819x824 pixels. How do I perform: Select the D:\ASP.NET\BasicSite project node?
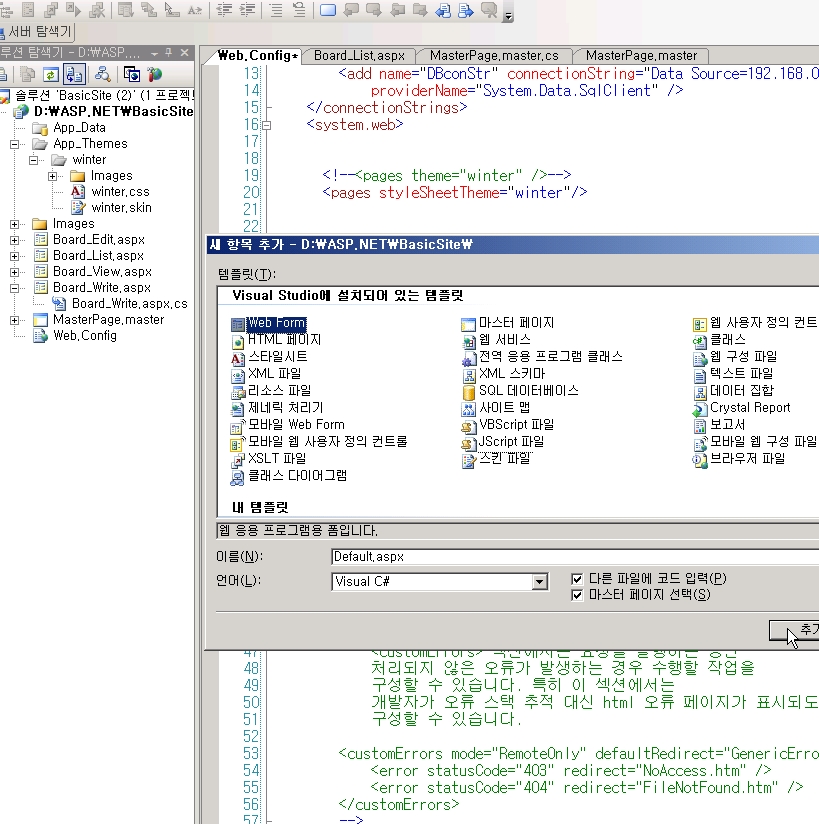point(114,111)
